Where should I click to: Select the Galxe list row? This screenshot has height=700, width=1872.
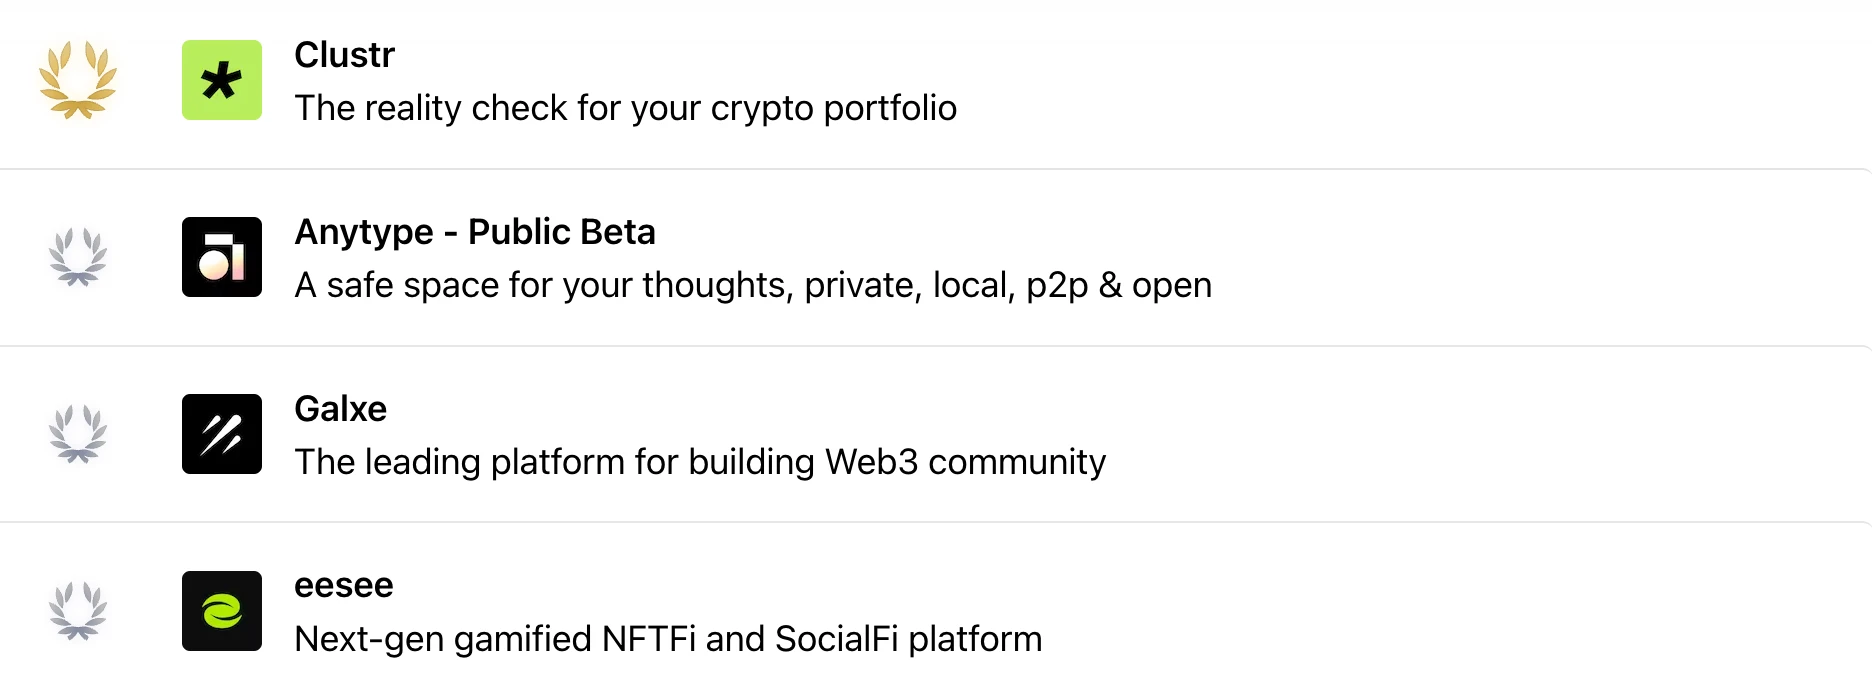tap(936, 434)
